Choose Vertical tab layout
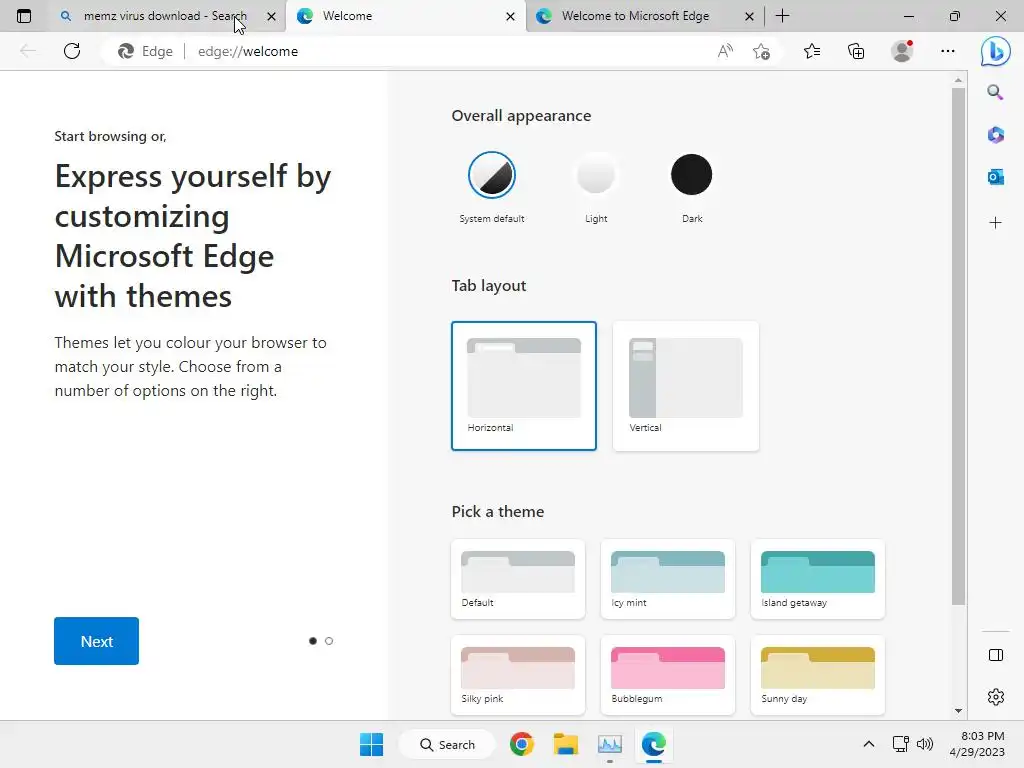The image size is (1024, 768). click(x=686, y=385)
